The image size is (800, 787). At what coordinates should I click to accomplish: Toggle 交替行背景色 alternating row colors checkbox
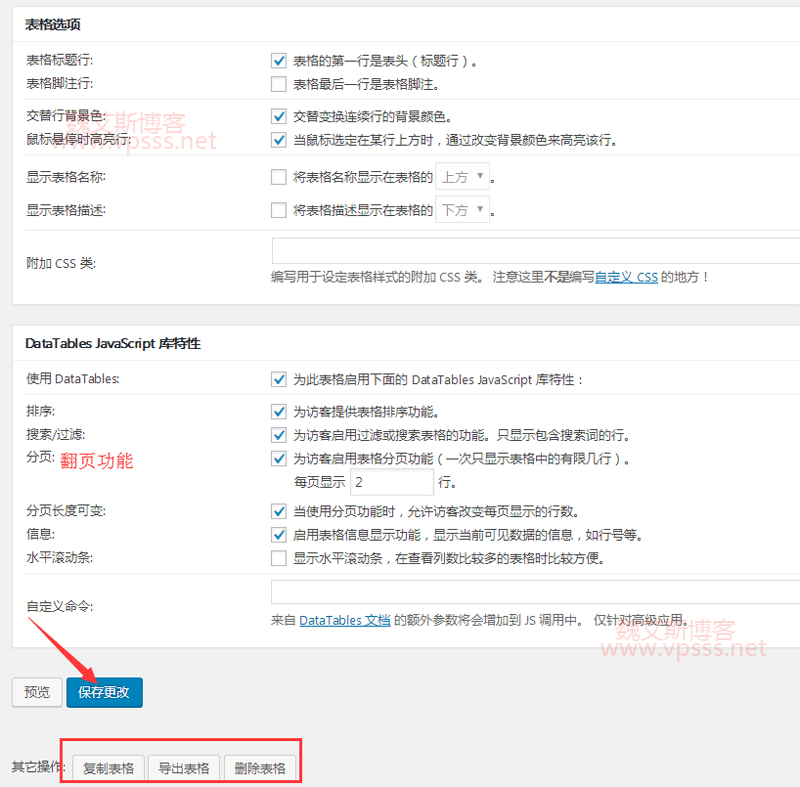279,116
